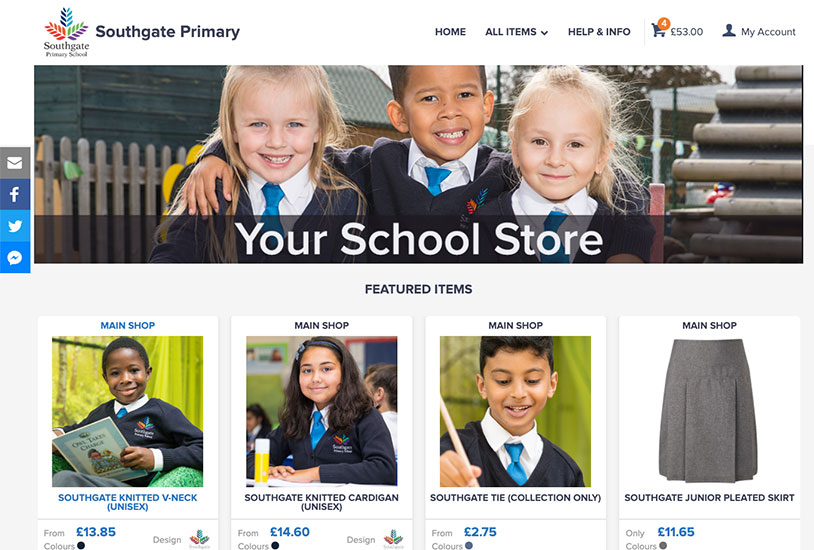Image resolution: width=814 pixels, height=550 pixels.
Task: Select the navy colour swatch on the V-Neck card
Action: (80, 545)
